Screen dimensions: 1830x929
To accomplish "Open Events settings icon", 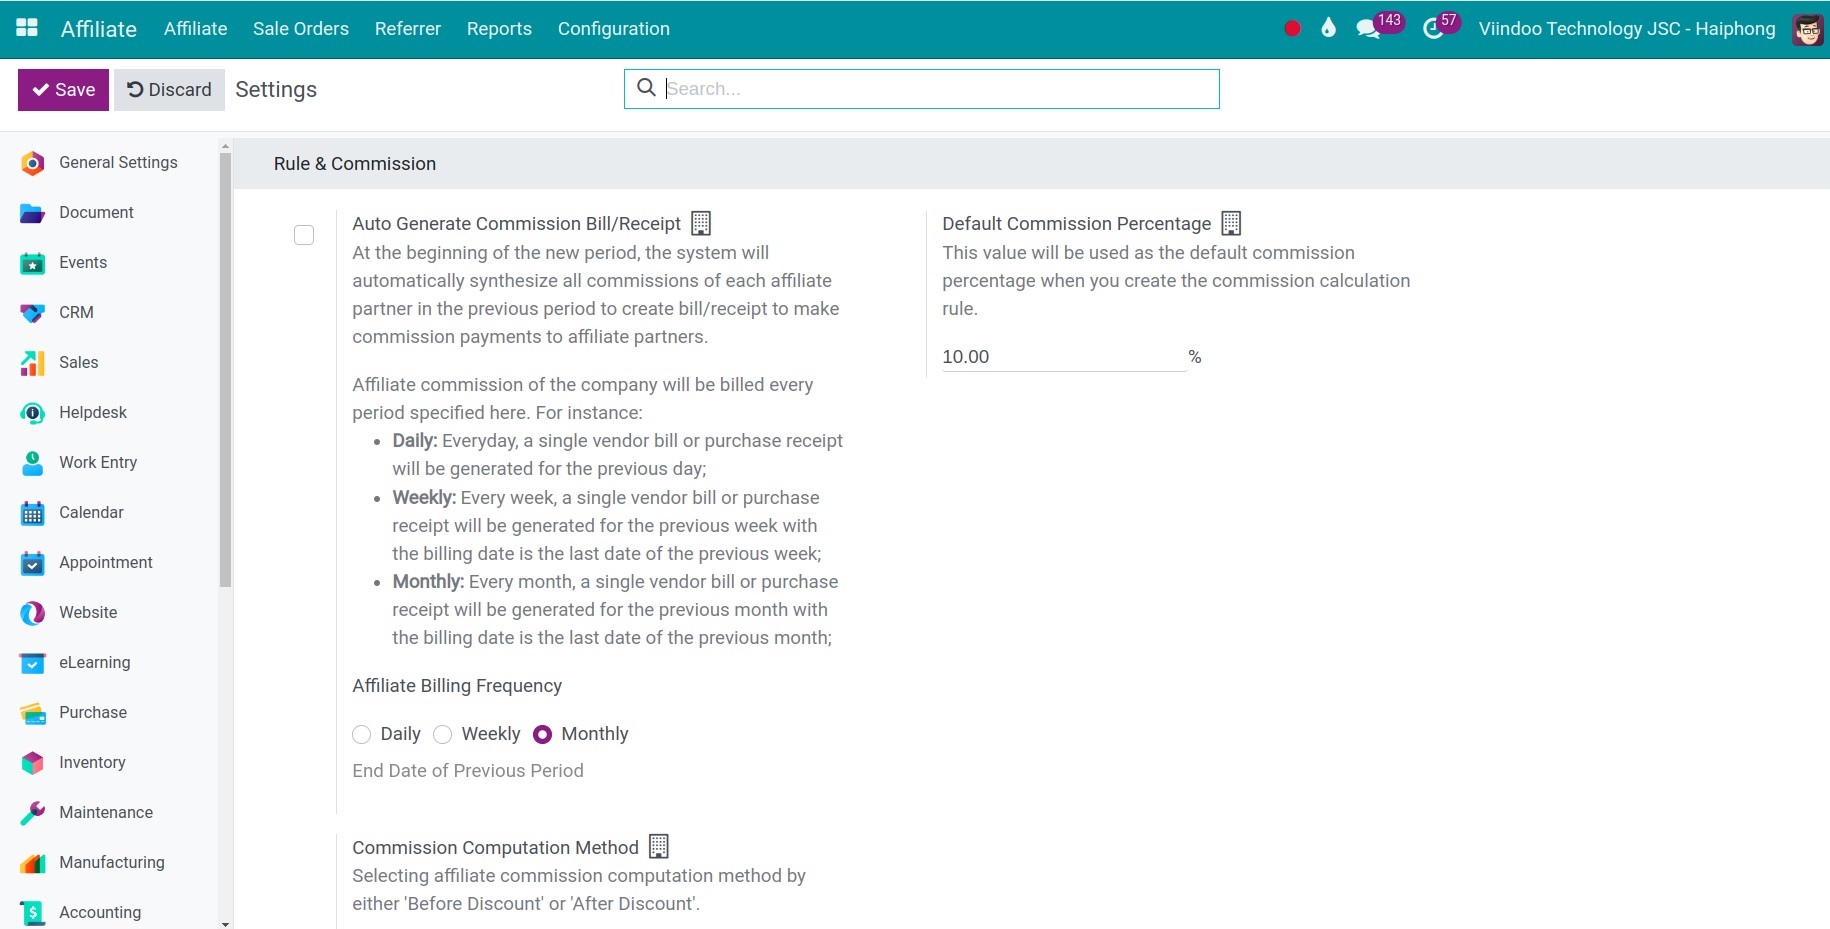I will [33, 263].
